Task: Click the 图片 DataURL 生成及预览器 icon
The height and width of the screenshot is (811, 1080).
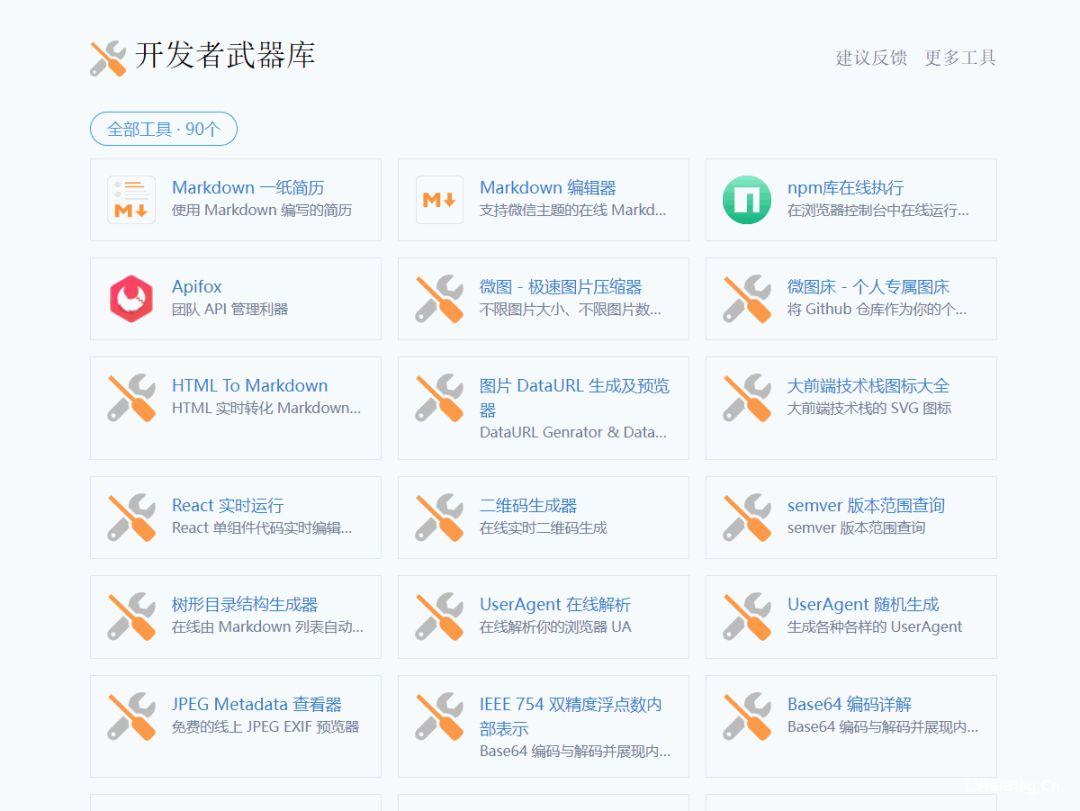Action: click(x=439, y=398)
